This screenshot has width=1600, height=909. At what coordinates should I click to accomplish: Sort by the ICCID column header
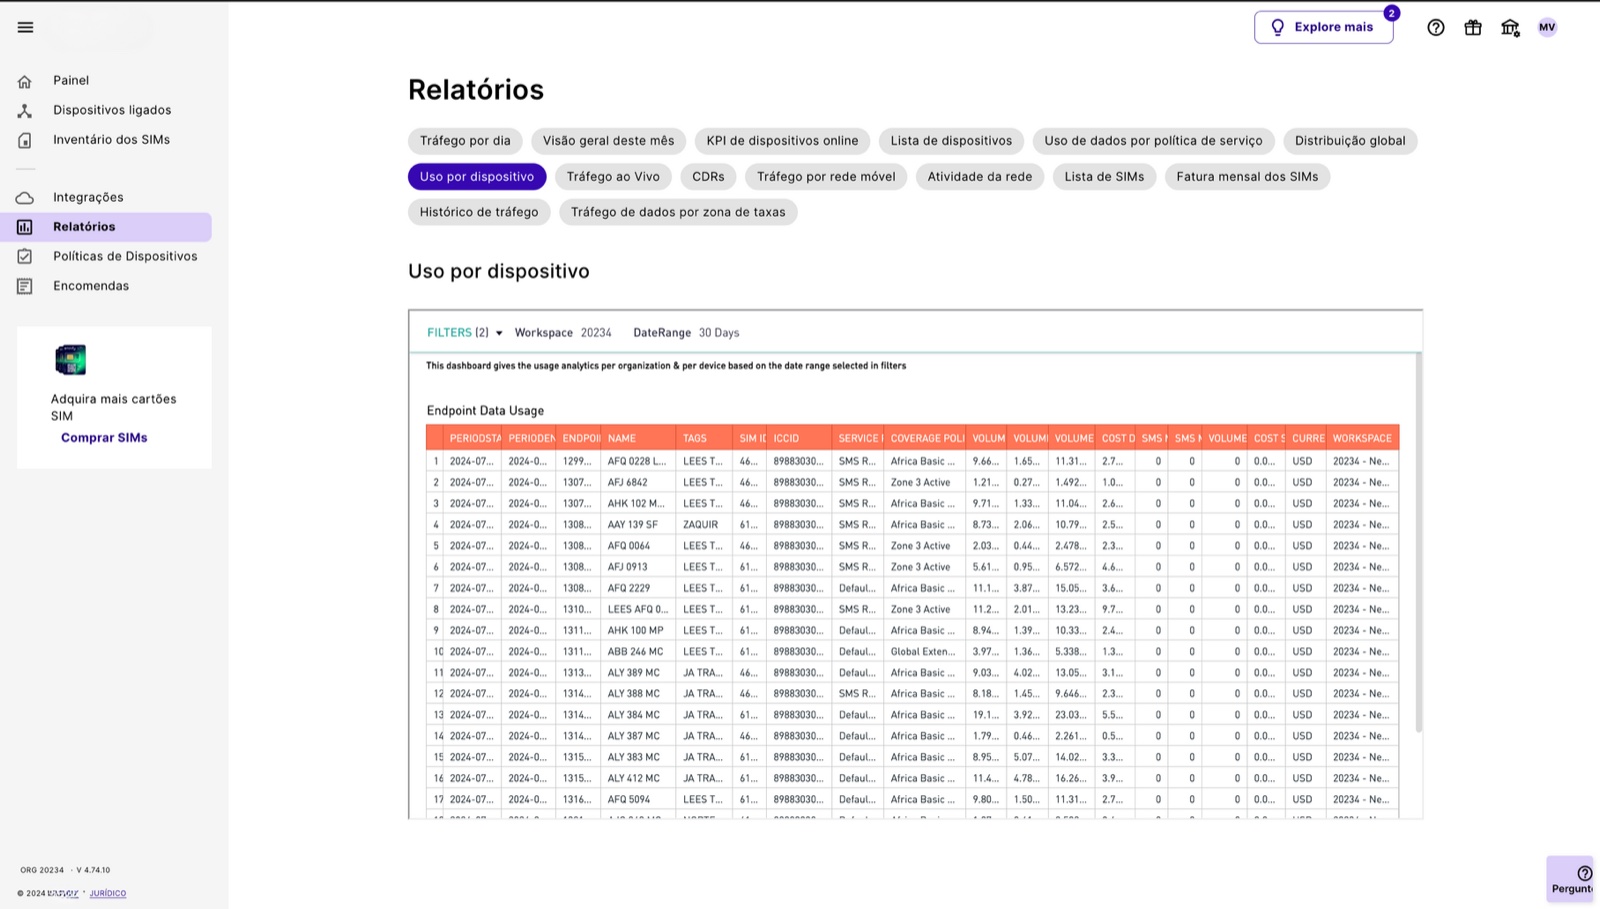pyautogui.click(x=799, y=438)
